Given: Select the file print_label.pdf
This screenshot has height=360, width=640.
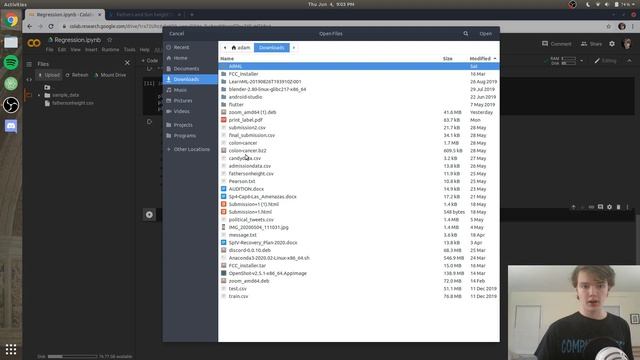Looking at the screenshot, I should click(359, 120).
